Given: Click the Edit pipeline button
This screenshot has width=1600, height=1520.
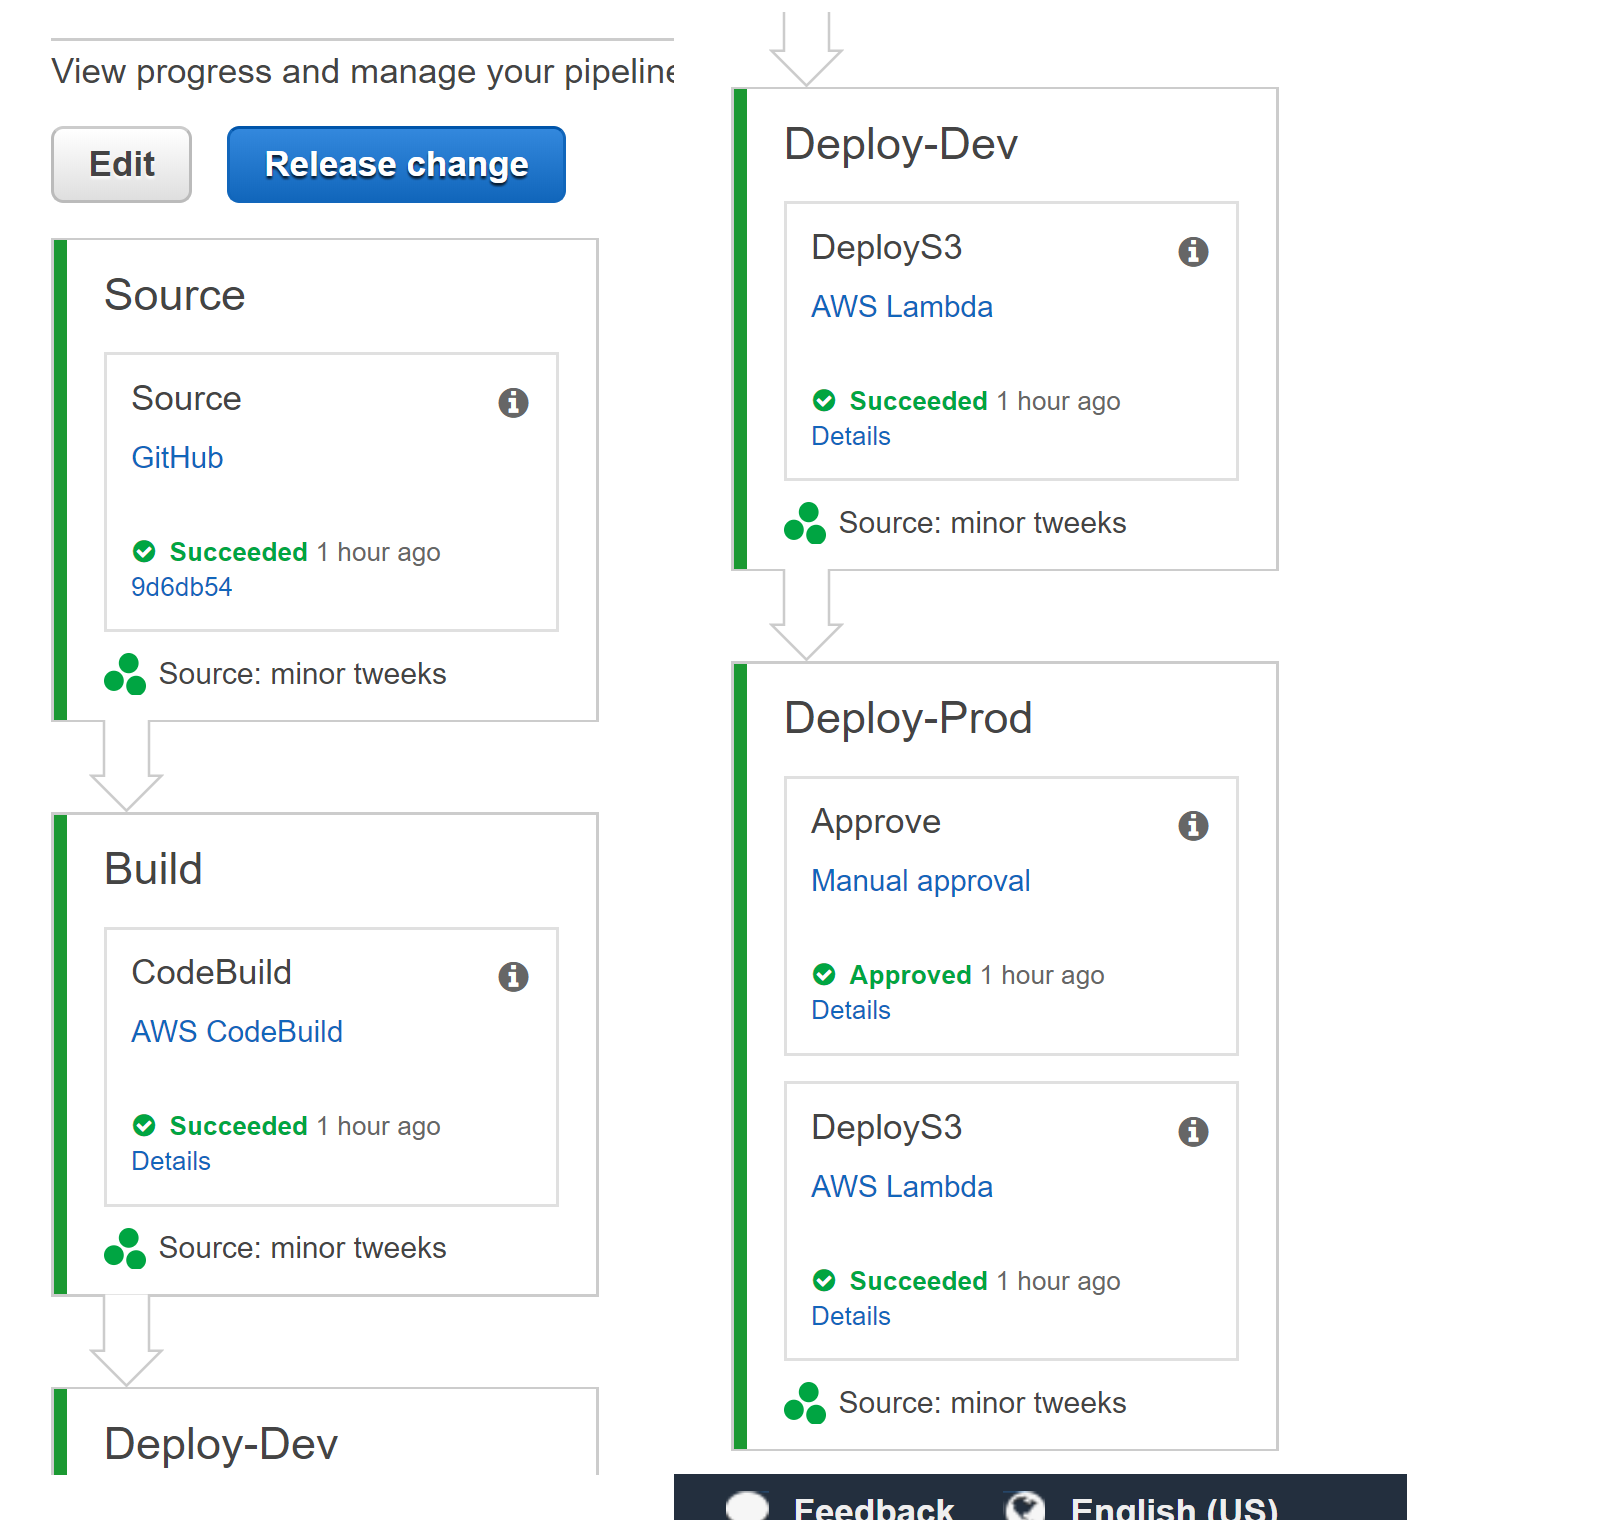Looking at the screenshot, I should coord(122,164).
